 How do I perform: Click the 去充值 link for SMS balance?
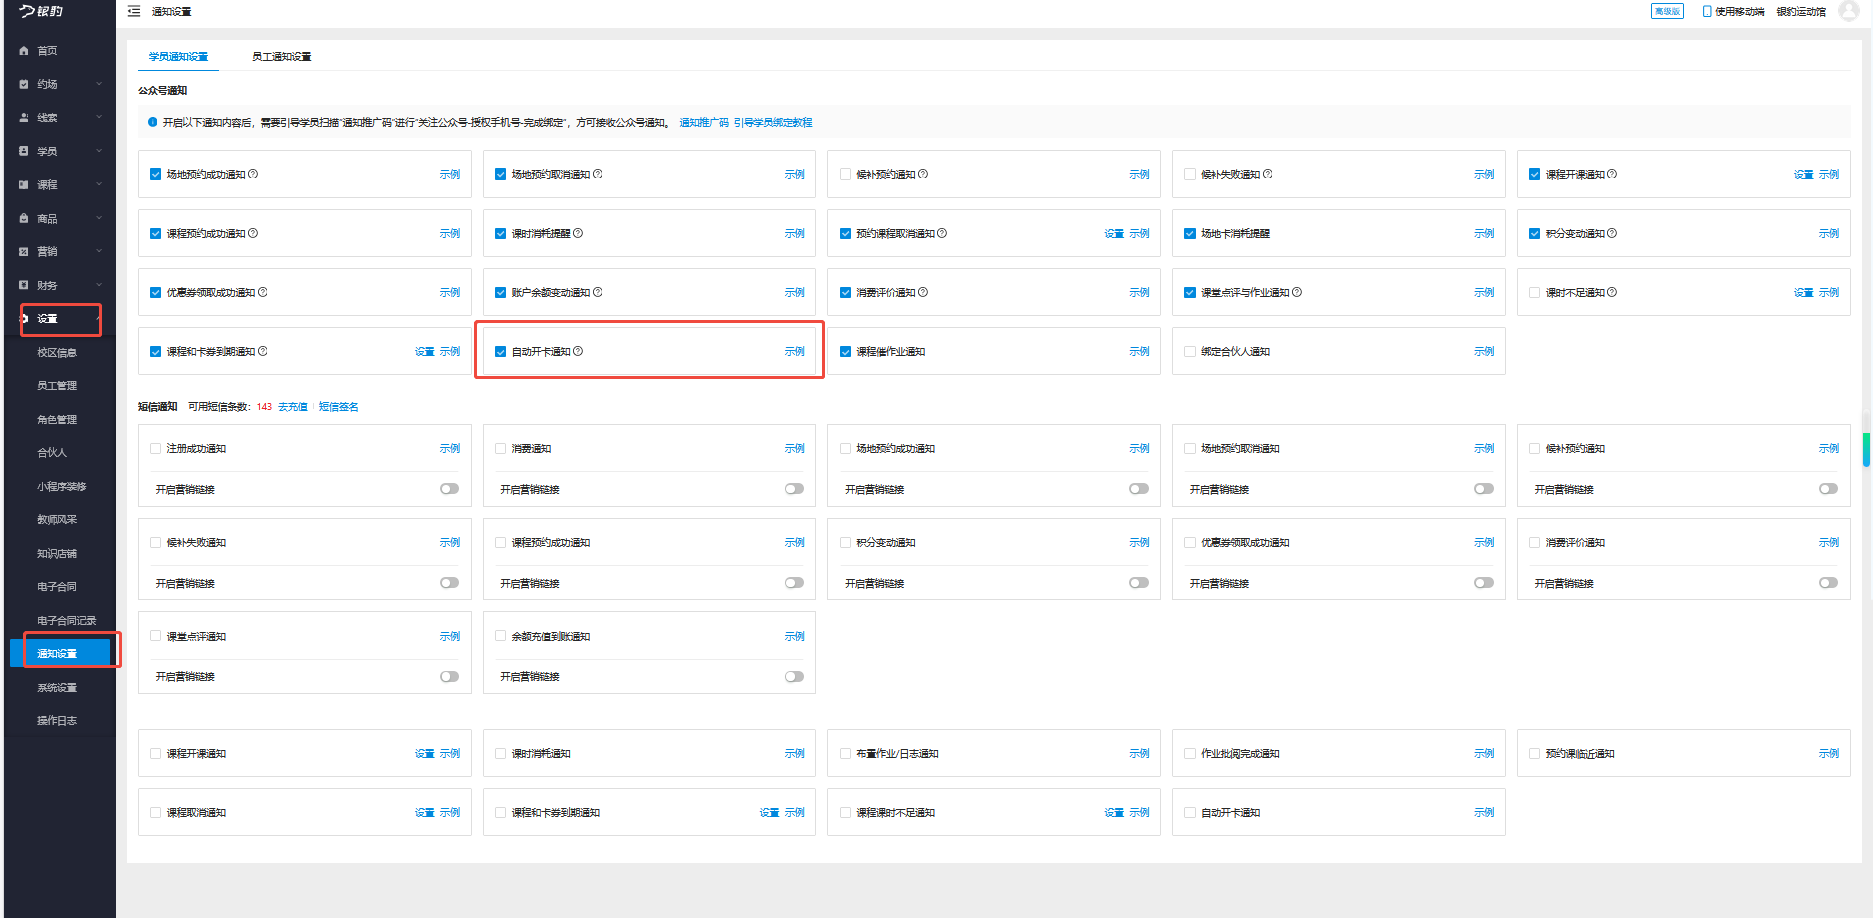coord(292,407)
